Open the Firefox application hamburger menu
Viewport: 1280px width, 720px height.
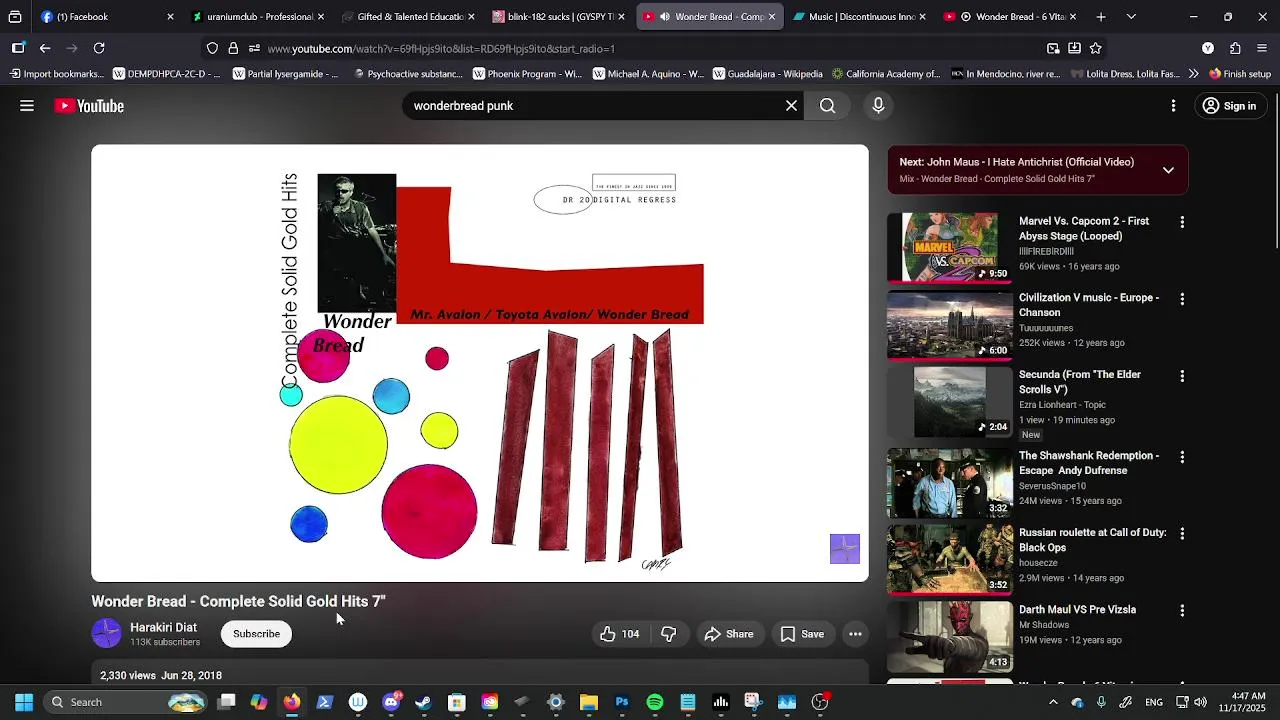[1263, 48]
